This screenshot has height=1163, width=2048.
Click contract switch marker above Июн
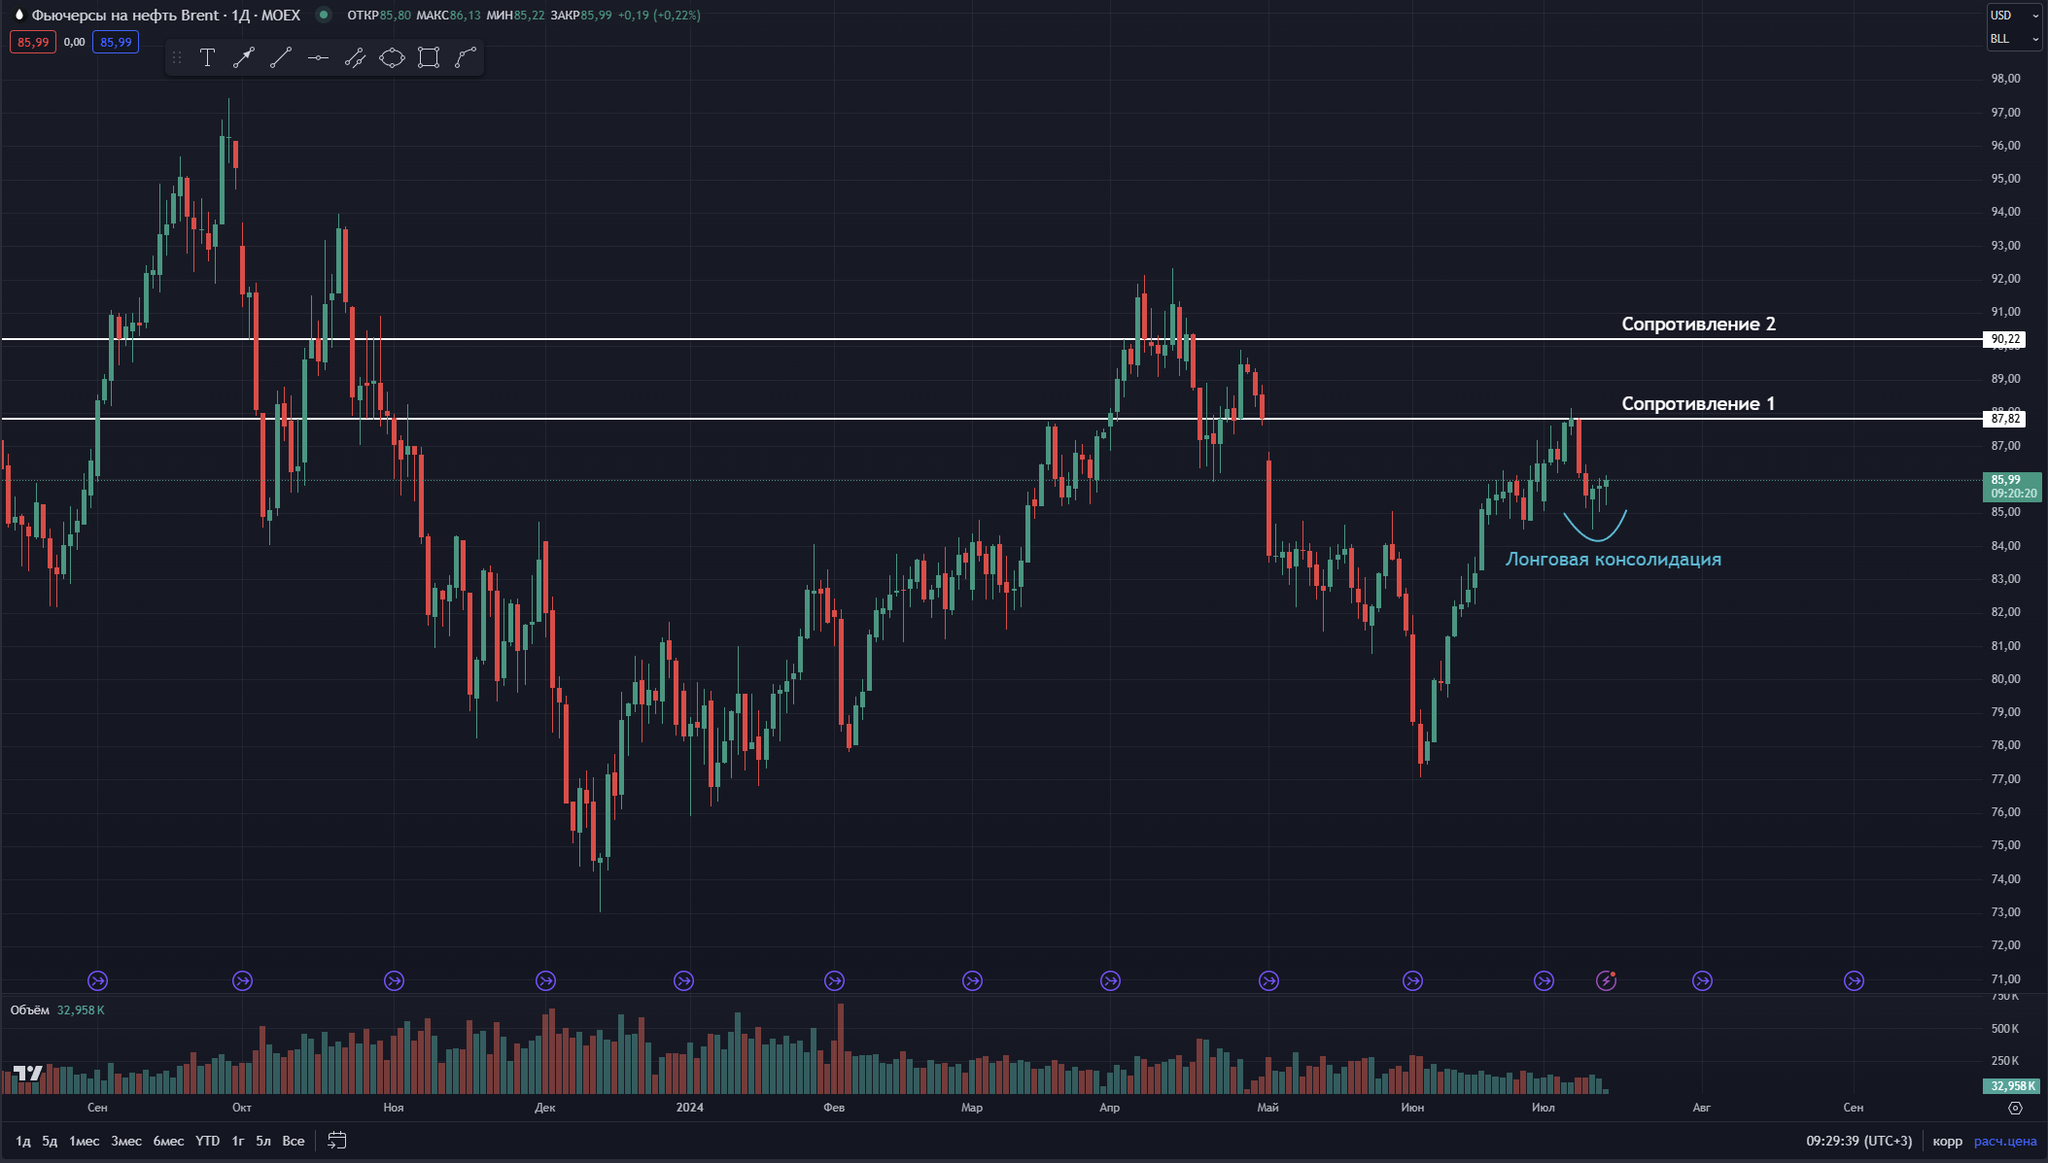[x=1412, y=981]
